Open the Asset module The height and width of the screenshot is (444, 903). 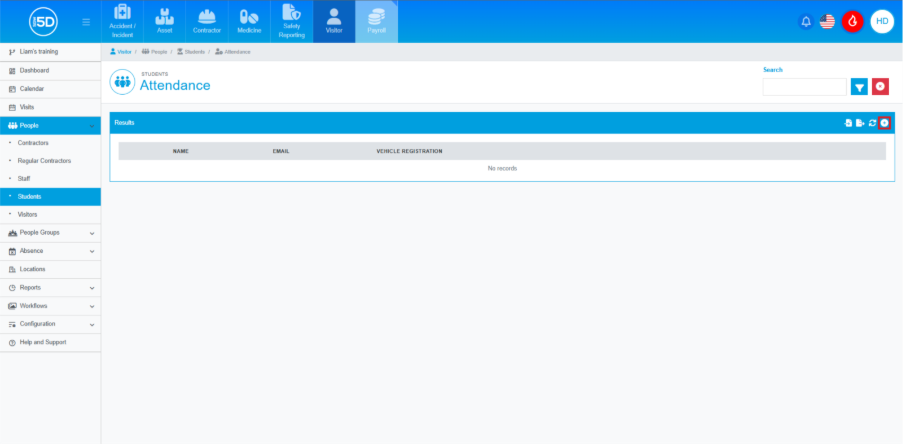click(165, 21)
